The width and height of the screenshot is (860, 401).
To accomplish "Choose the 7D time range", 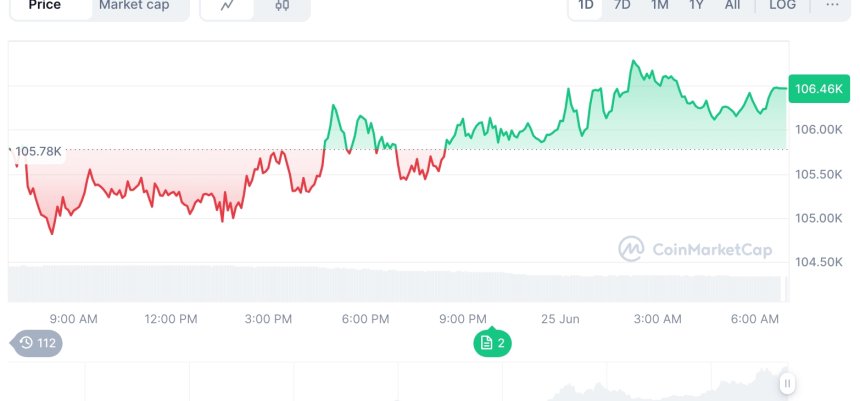I will pos(622,6).
